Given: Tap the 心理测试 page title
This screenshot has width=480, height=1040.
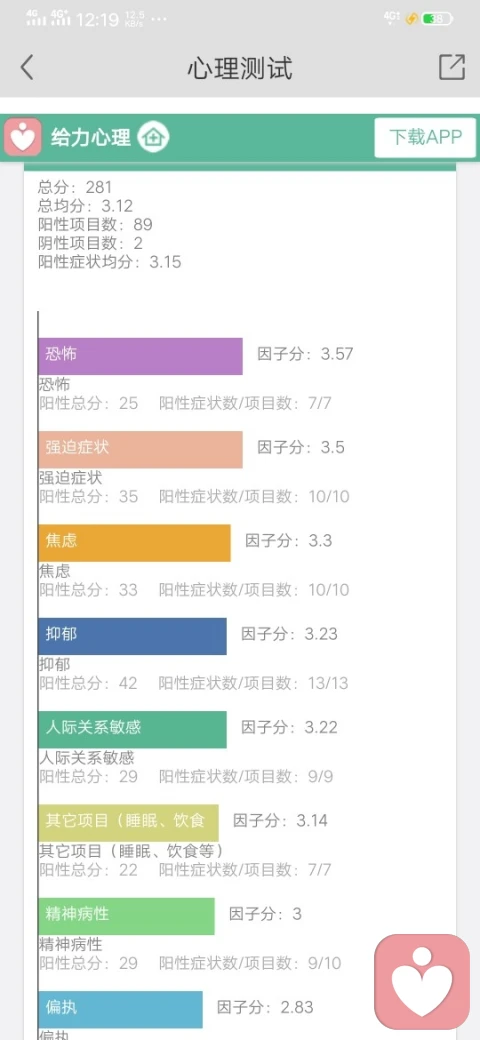Looking at the screenshot, I should [239, 68].
